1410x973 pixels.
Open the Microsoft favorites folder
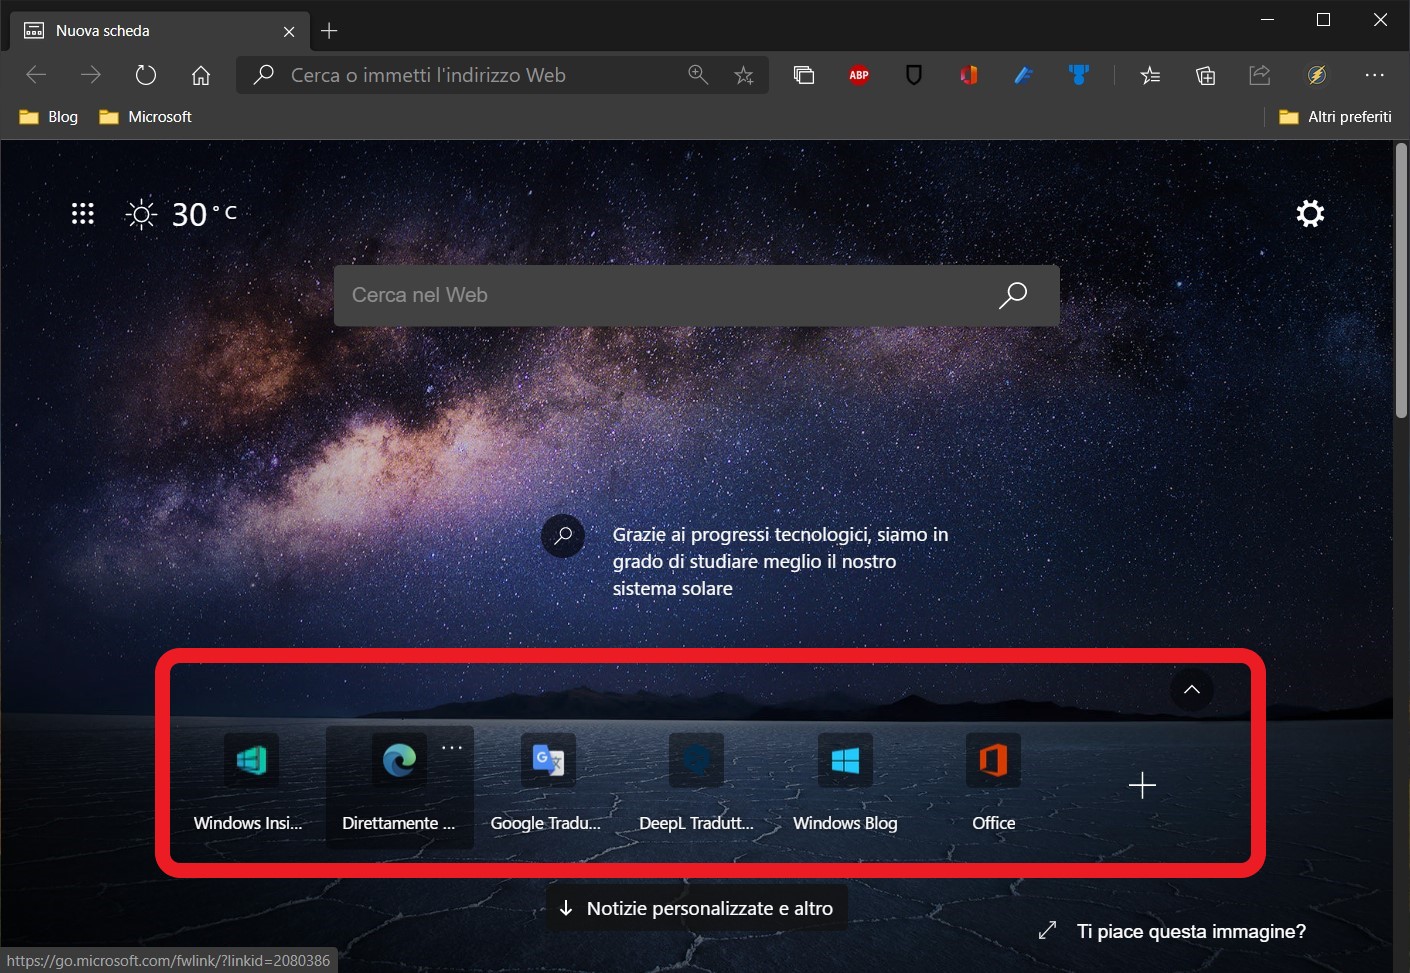pos(145,117)
